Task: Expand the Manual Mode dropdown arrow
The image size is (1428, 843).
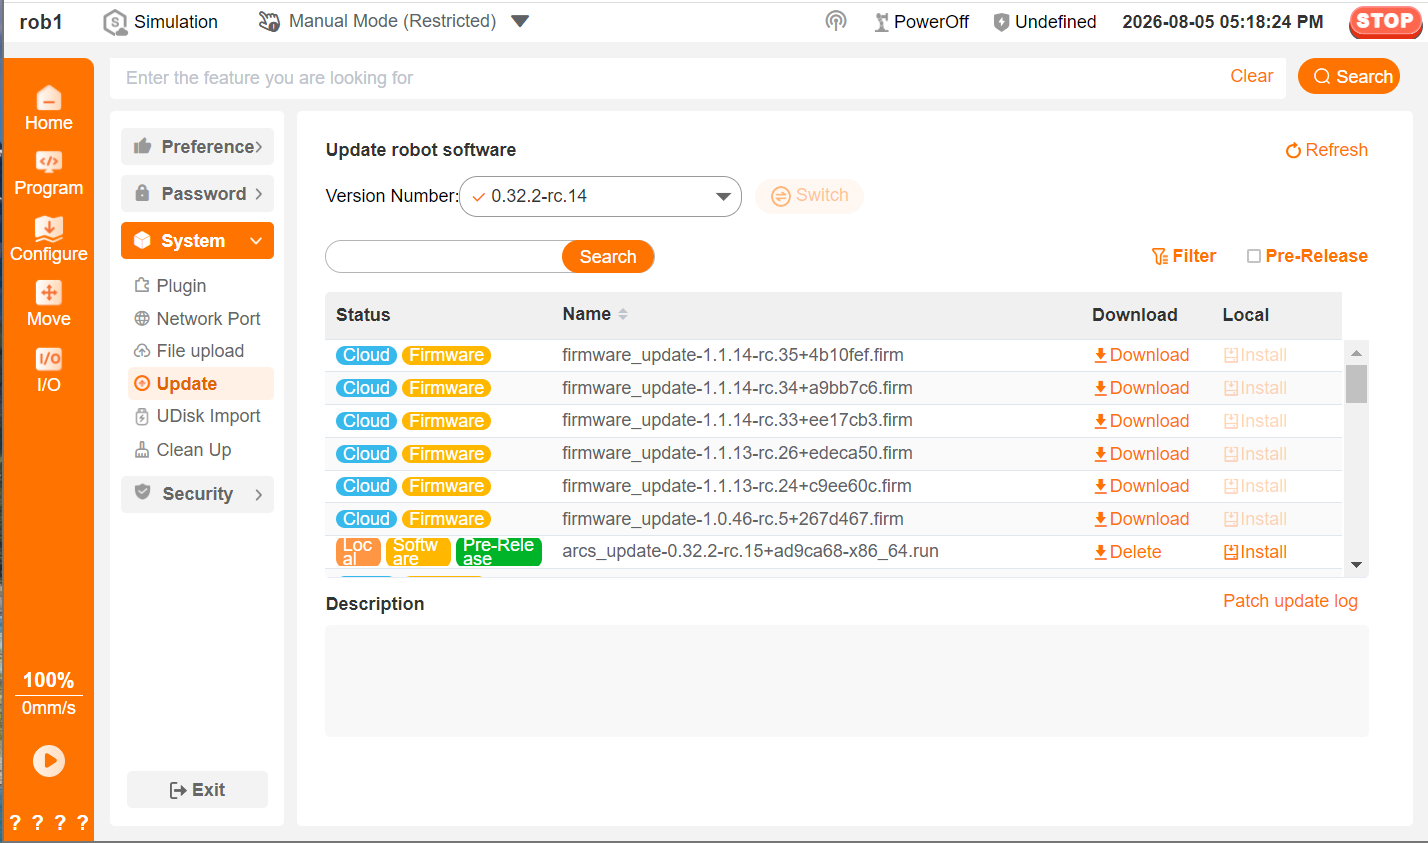Action: tap(520, 21)
